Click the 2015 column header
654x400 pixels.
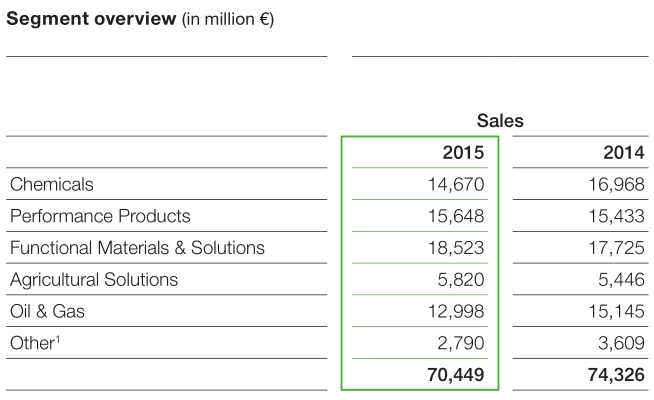[x=463, y=153]
